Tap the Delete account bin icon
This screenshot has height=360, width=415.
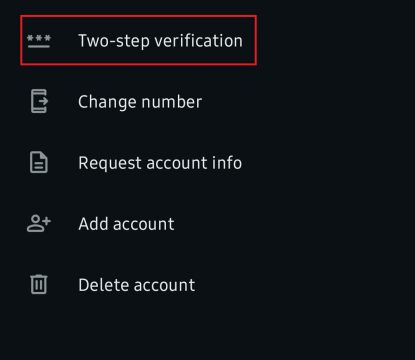tap(39, 284)
